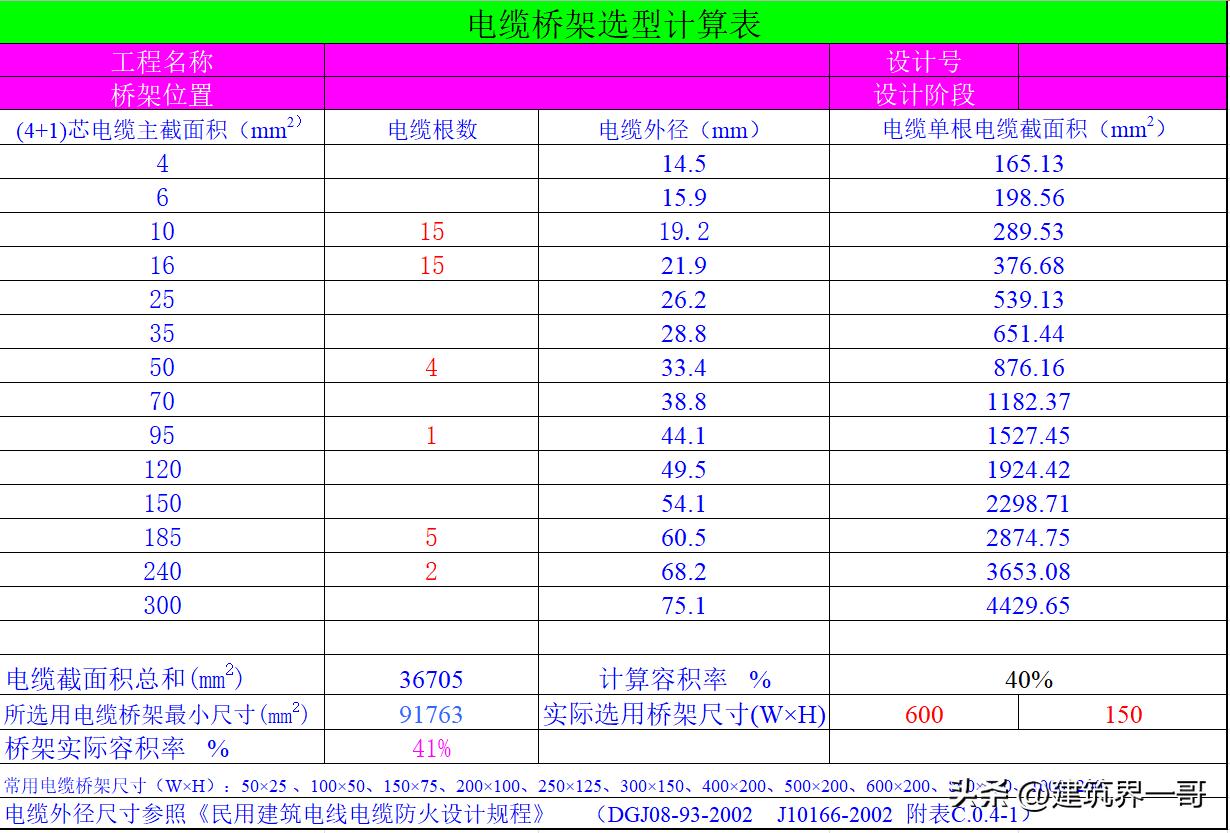Select the cross-section cell 120

(x=162, y=469)
